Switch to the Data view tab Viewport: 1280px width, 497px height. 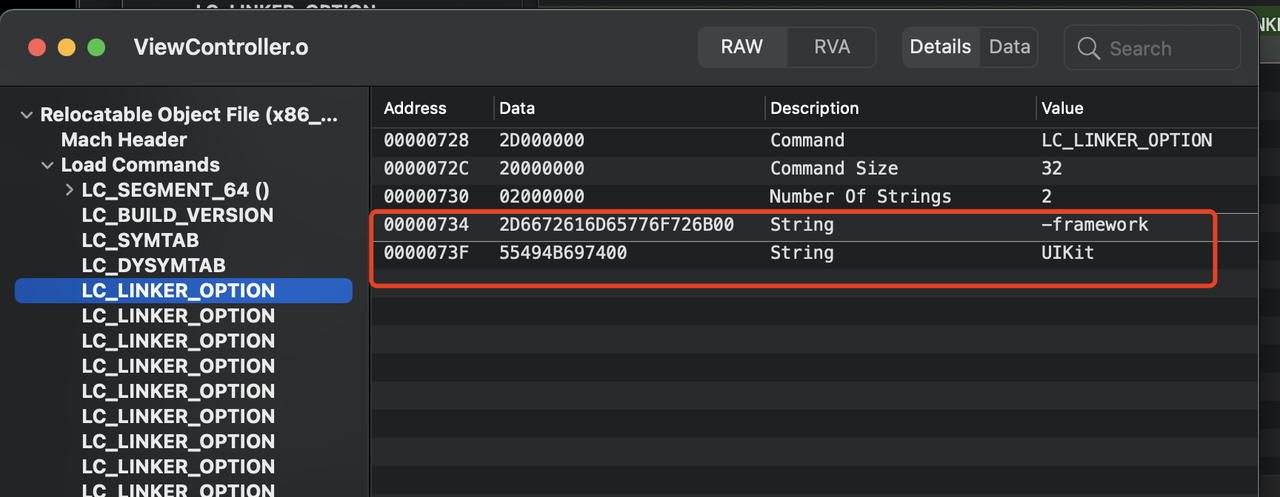click(x=1009, y=47)
